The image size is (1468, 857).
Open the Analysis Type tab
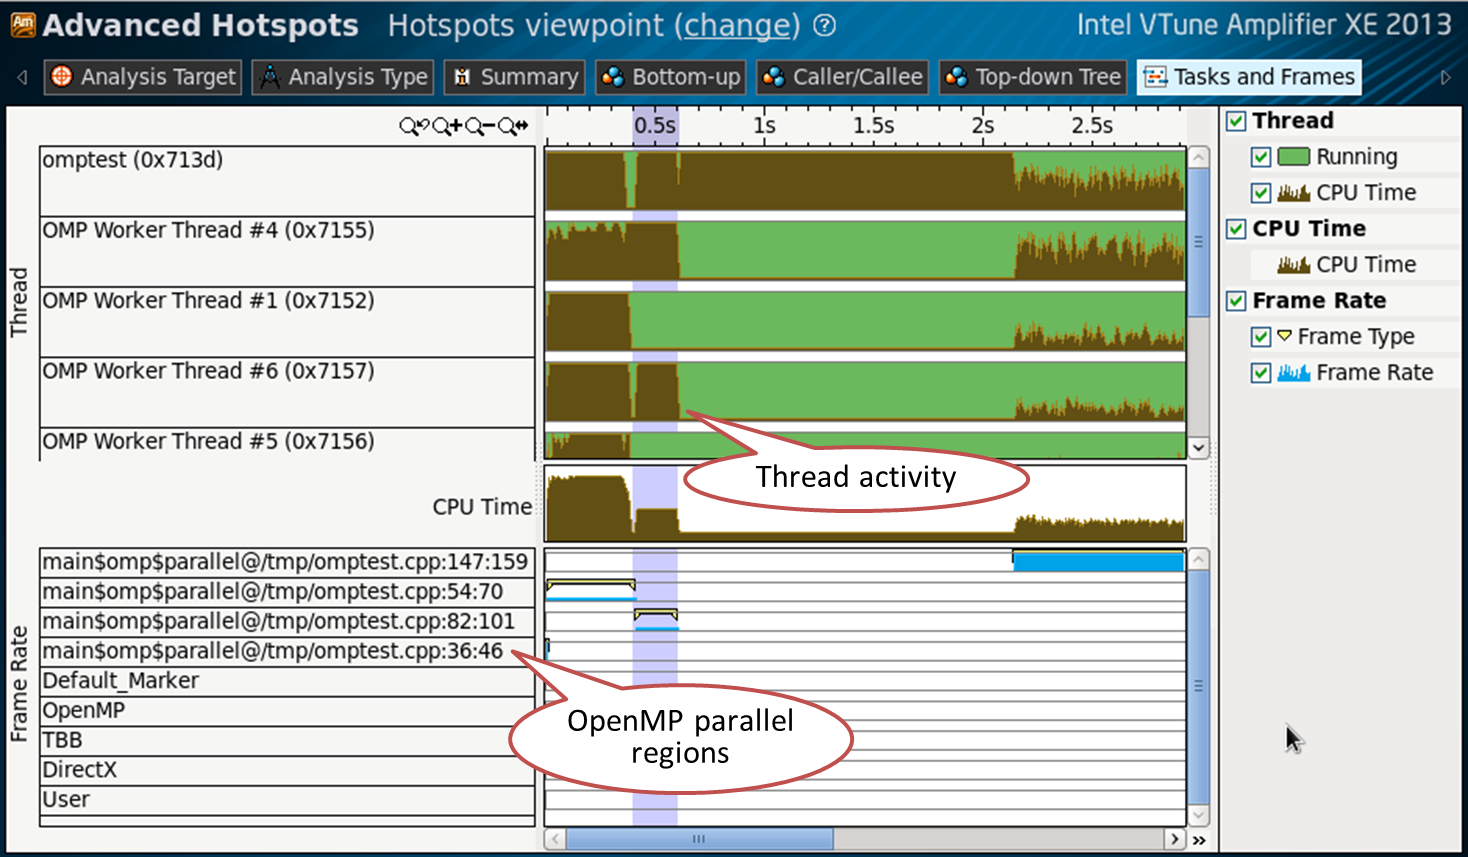point(342,77)
